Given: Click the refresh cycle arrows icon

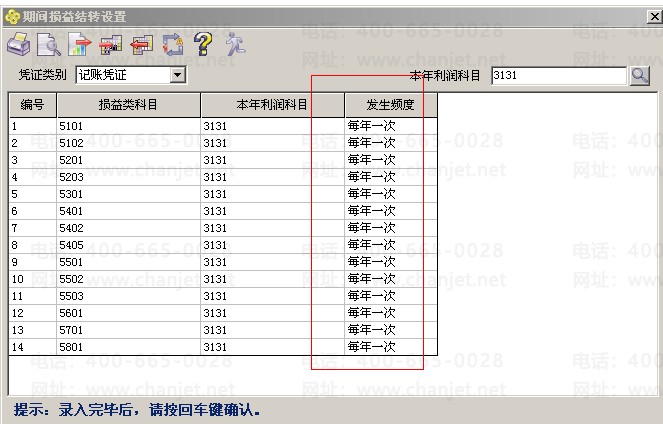Looking at the screenshot, I should 173,44.
